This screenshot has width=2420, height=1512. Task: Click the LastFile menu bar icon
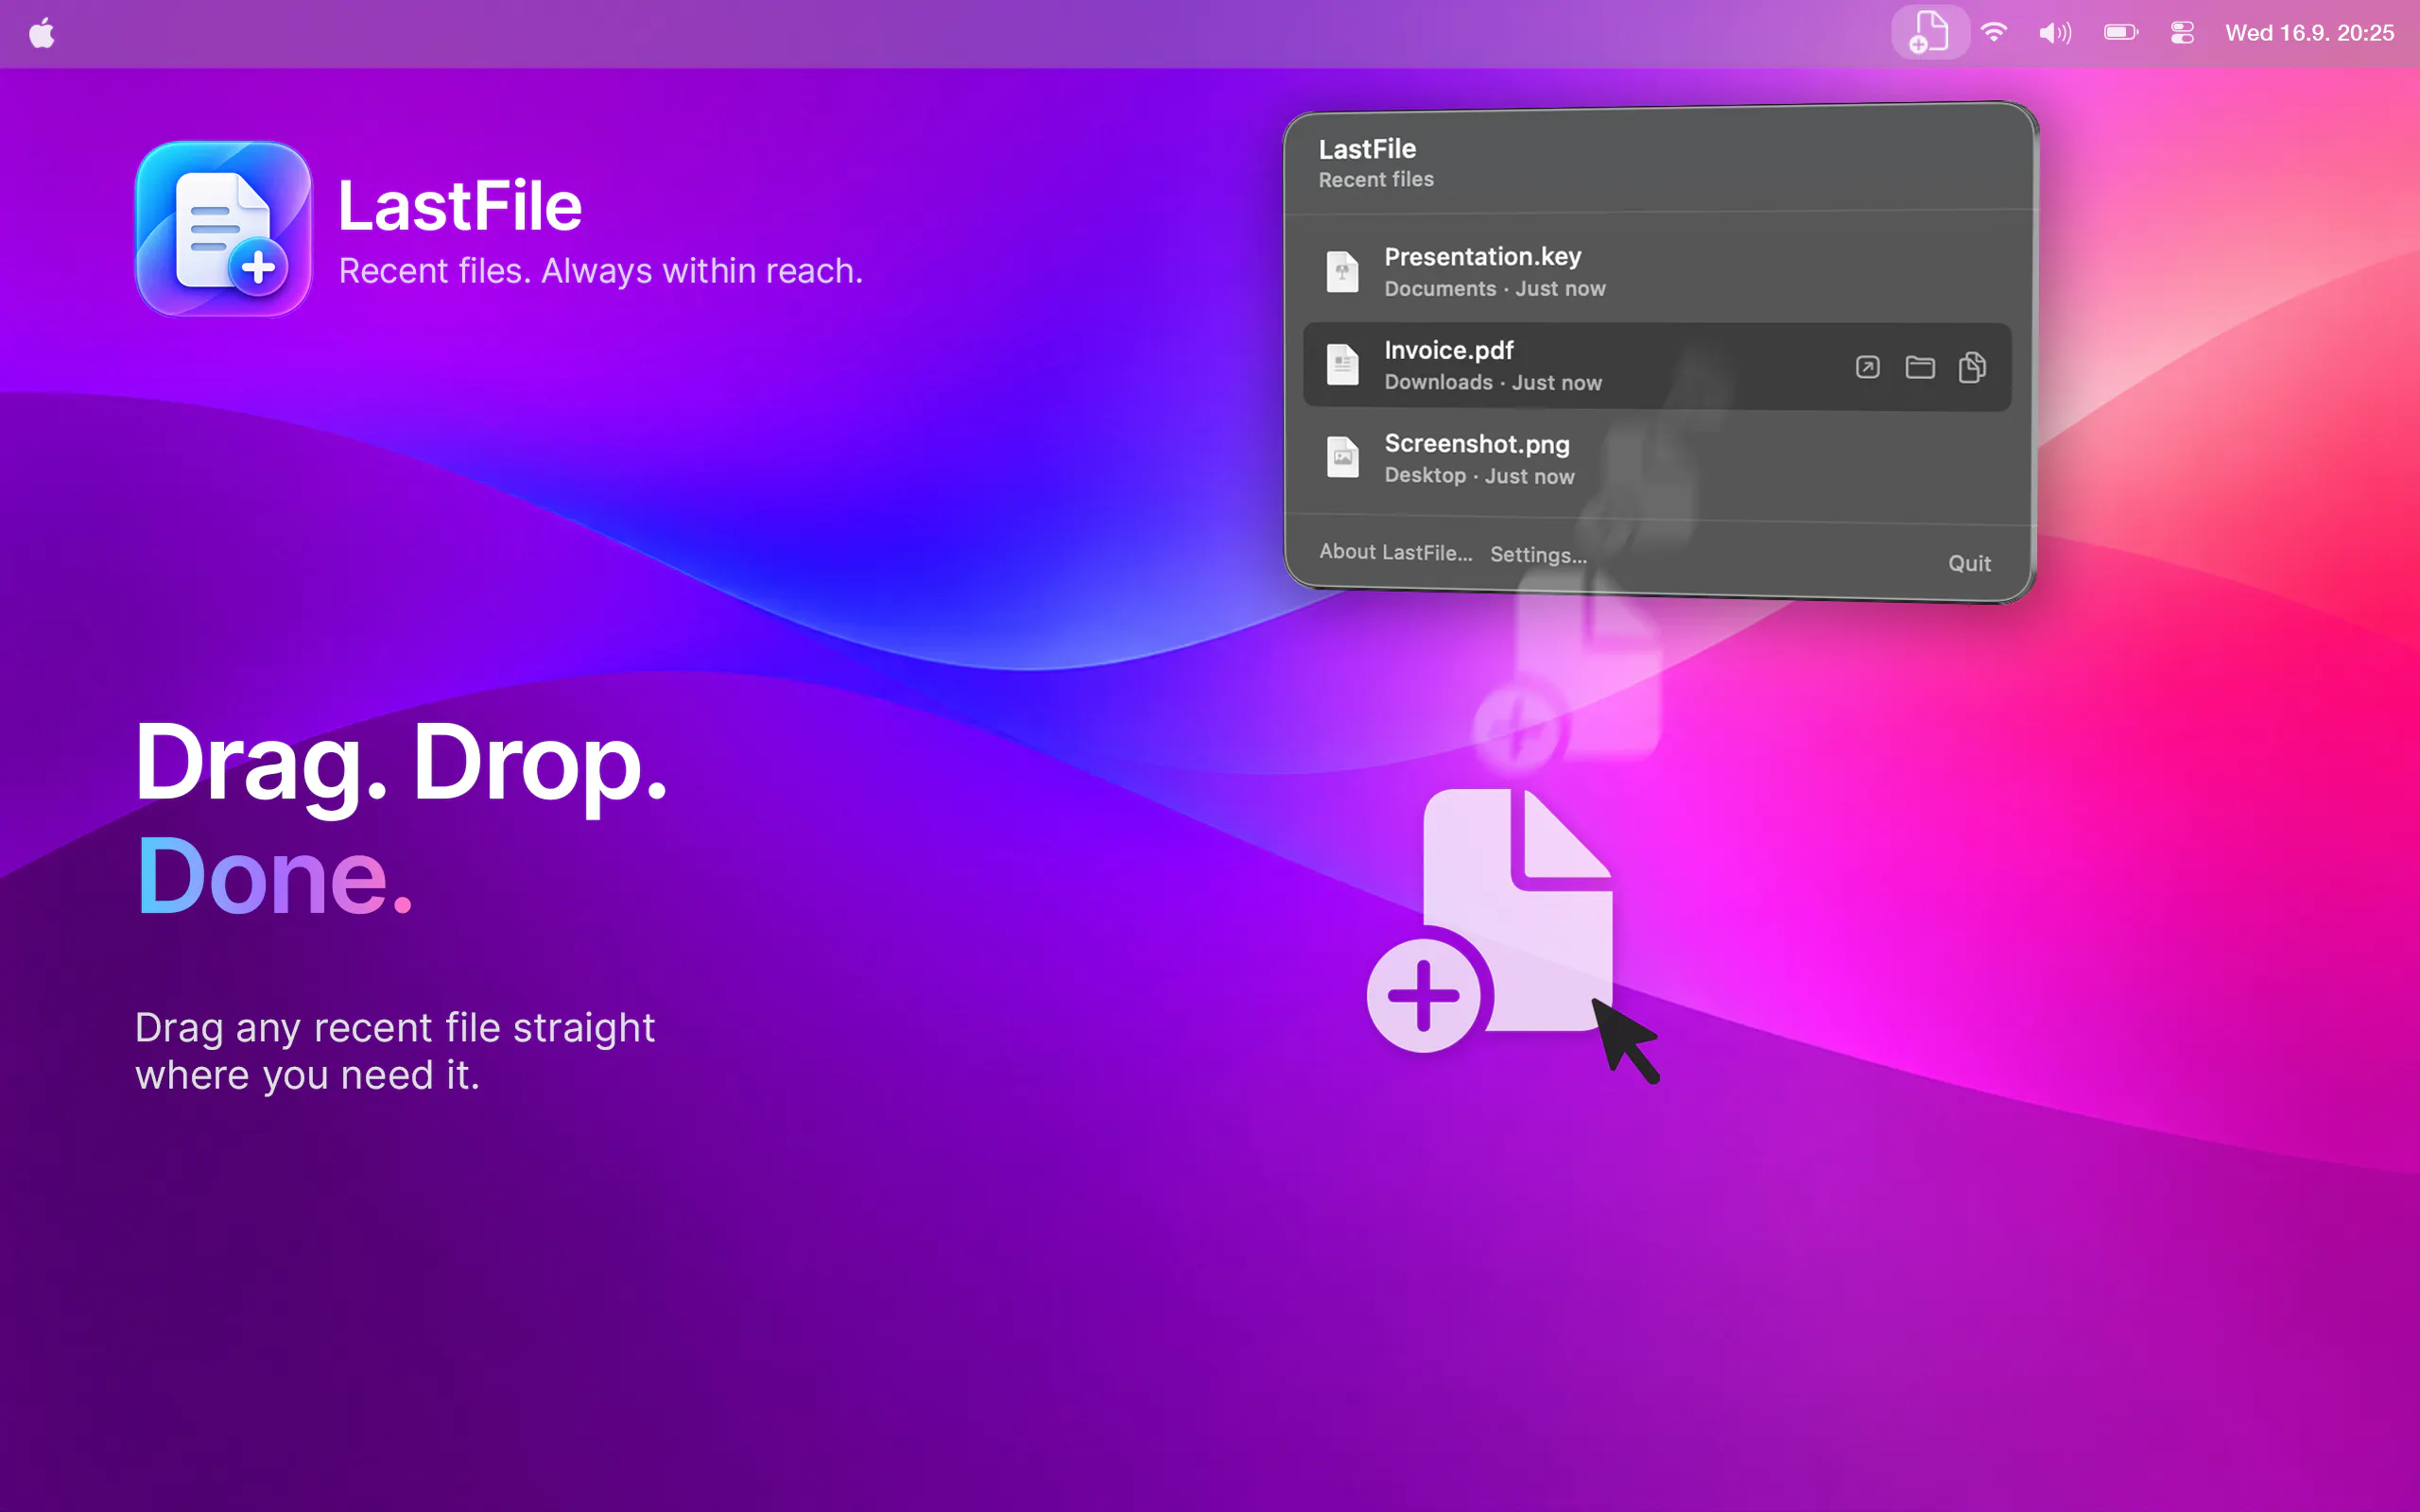1929,33
